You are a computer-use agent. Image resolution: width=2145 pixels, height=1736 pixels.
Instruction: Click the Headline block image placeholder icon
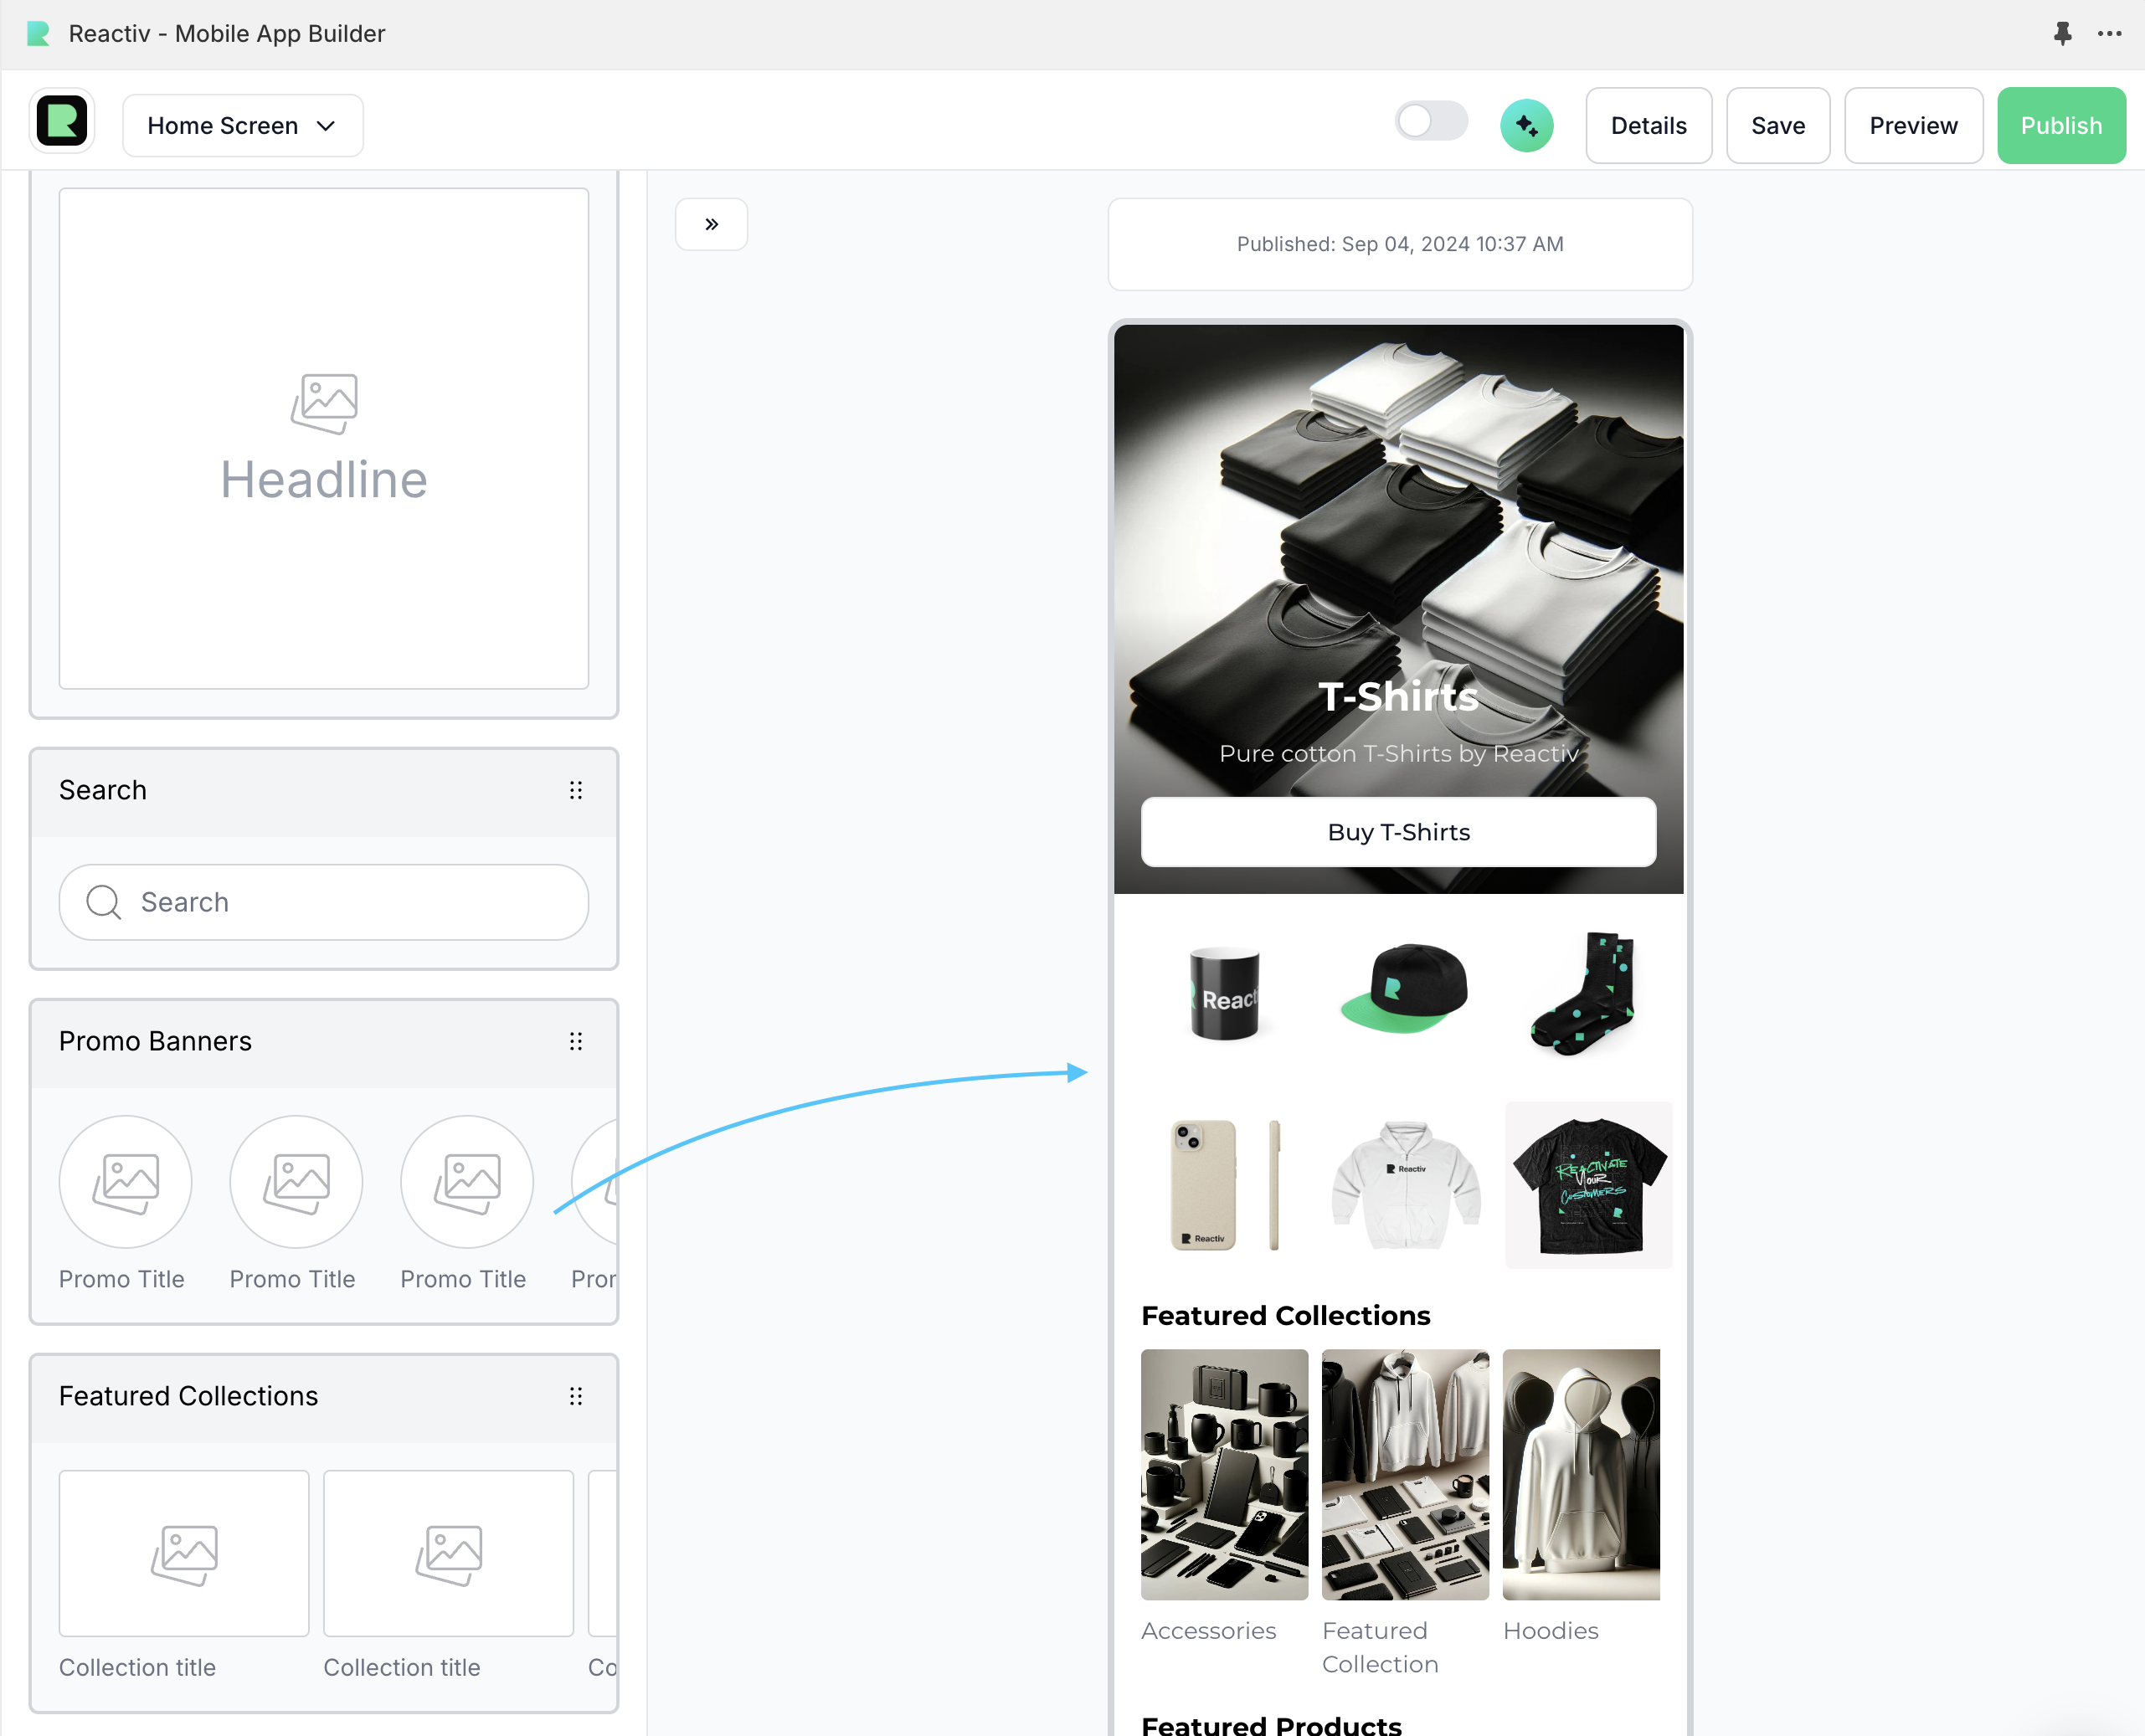pos(324,403)
